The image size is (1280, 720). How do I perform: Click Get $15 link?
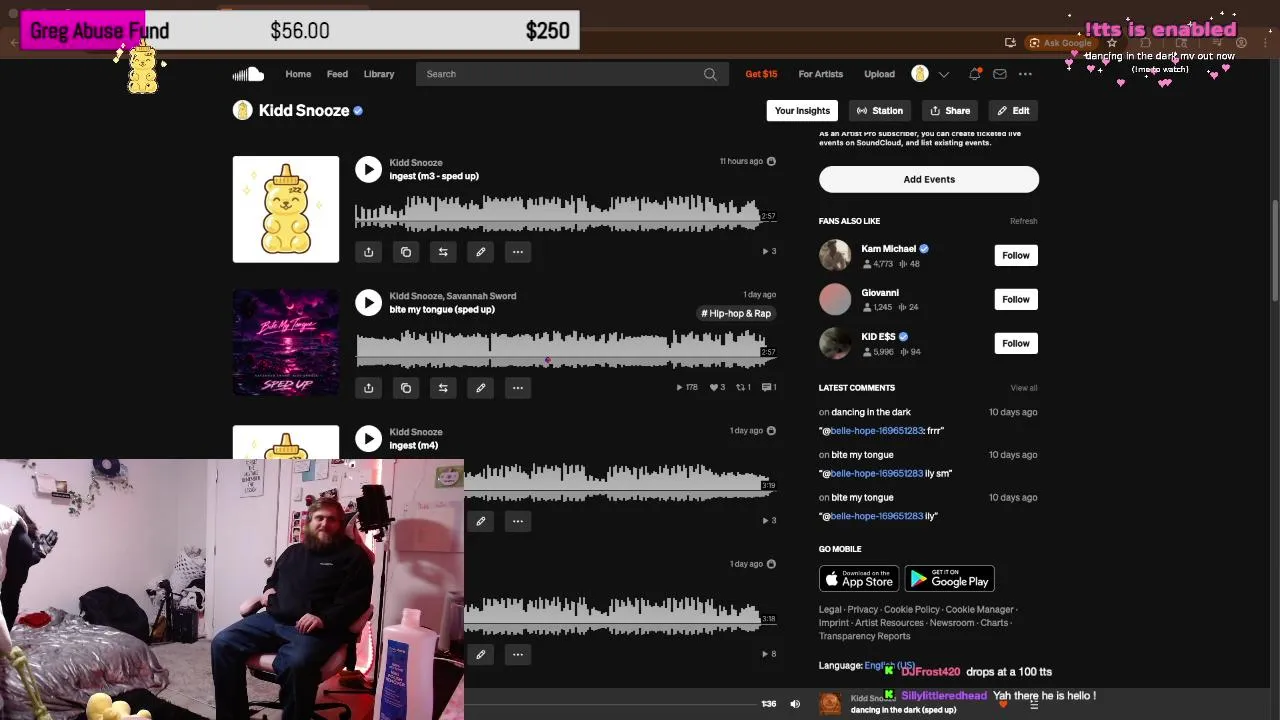point(761,74)
